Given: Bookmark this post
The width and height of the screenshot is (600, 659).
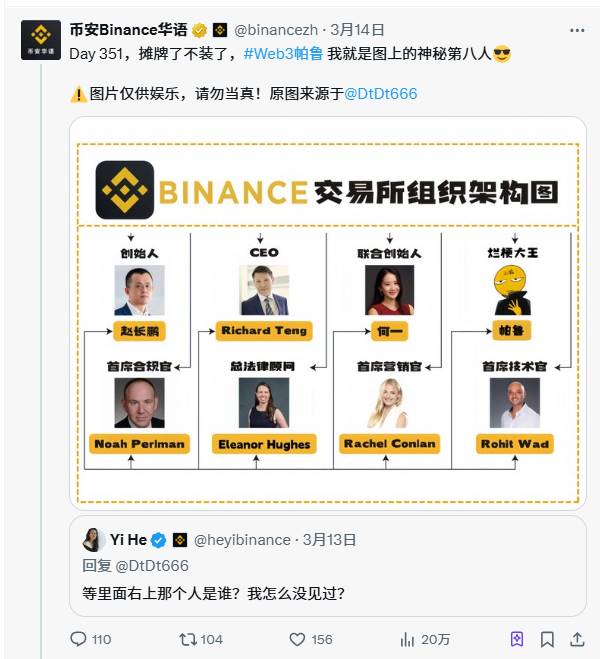Looking at the screenshot, I should [547, 639].
